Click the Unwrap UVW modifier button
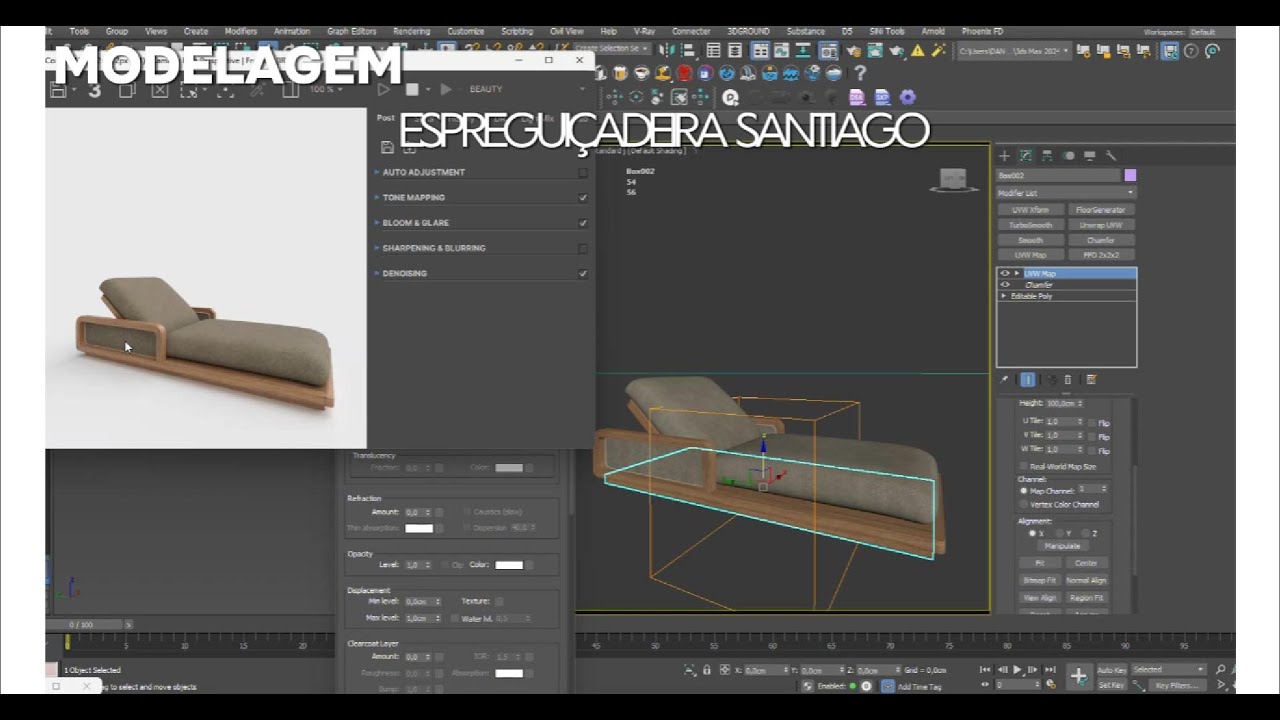This screenshot has width=1280, height=720. (1101, 225)
